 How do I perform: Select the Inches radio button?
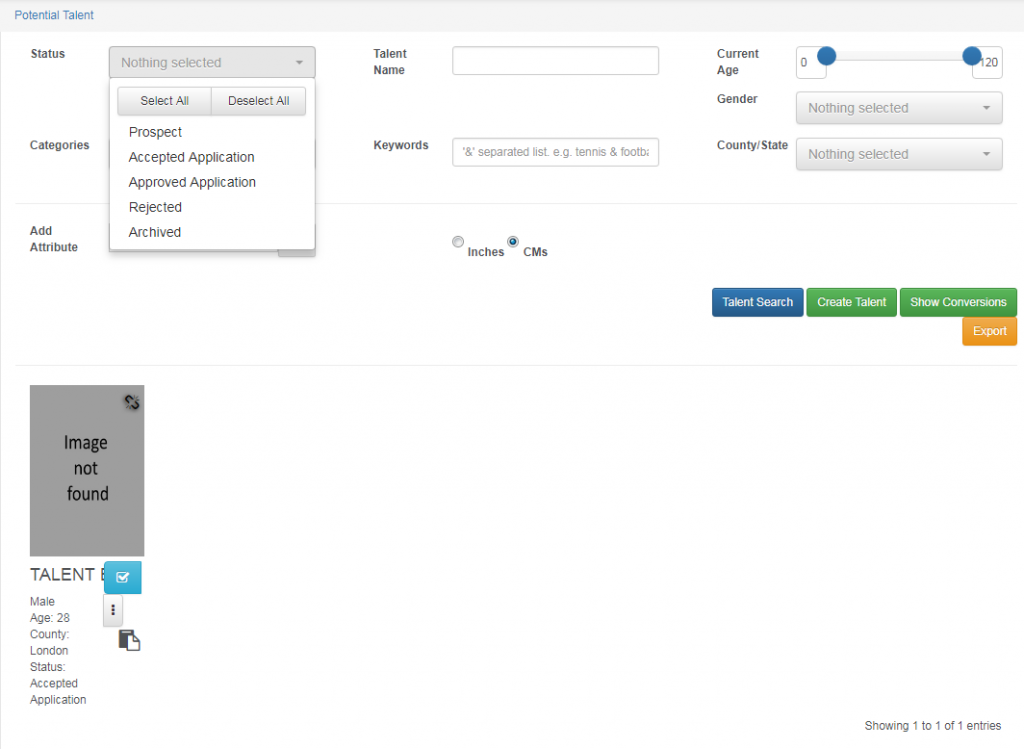pos(458,242)
